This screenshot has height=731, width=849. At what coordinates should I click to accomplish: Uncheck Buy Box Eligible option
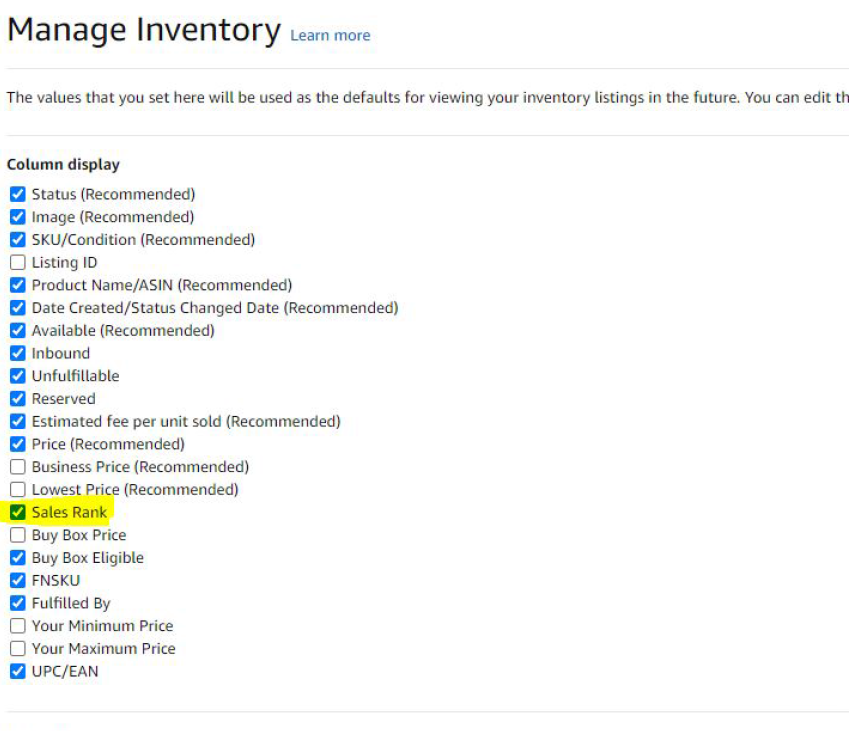(17, 558)
